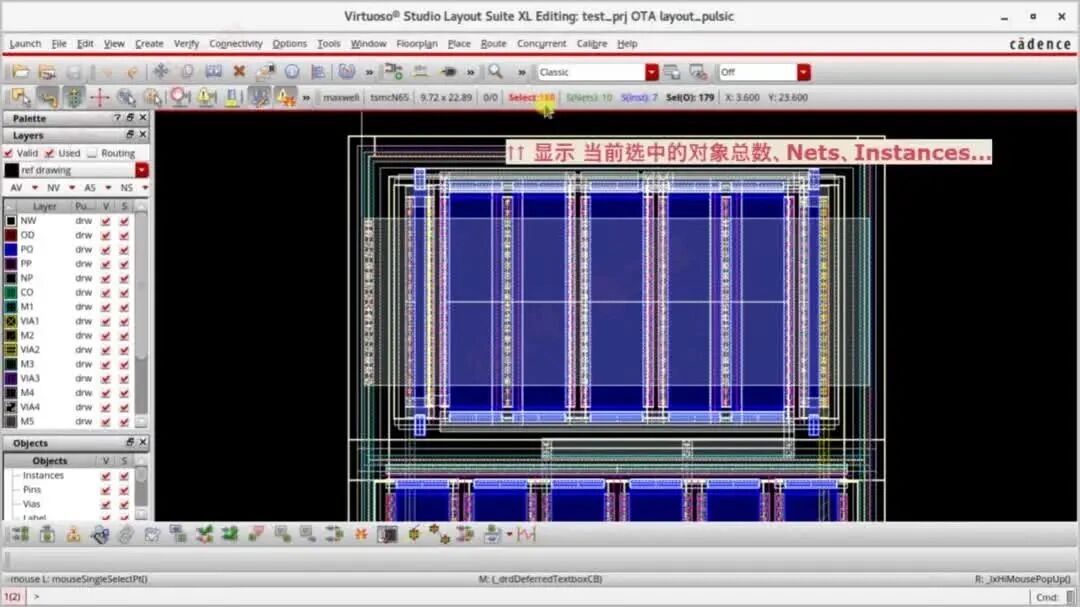Toggle selectable checkbox for OD layer
The image size is (1080, 607).
124,235
